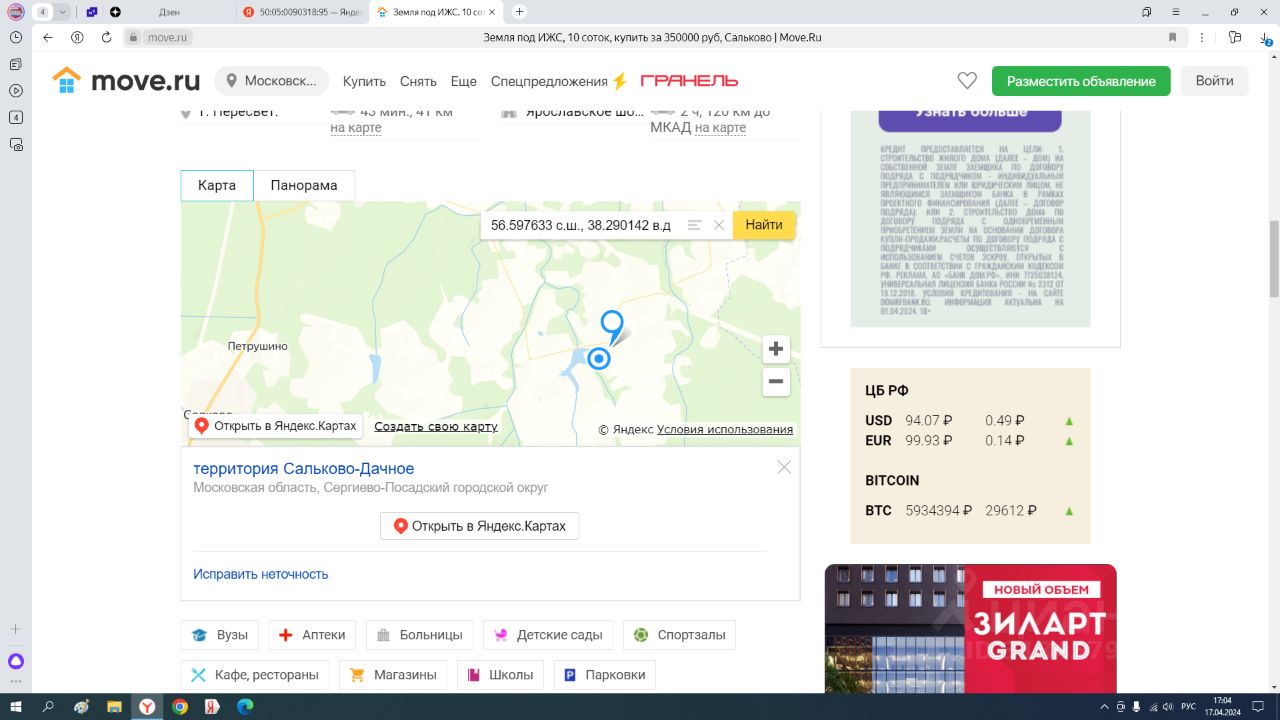The height and width of the screenshot is (720, 1280).
Task: Clear the map search coordinates
Action: coord(718,225)
